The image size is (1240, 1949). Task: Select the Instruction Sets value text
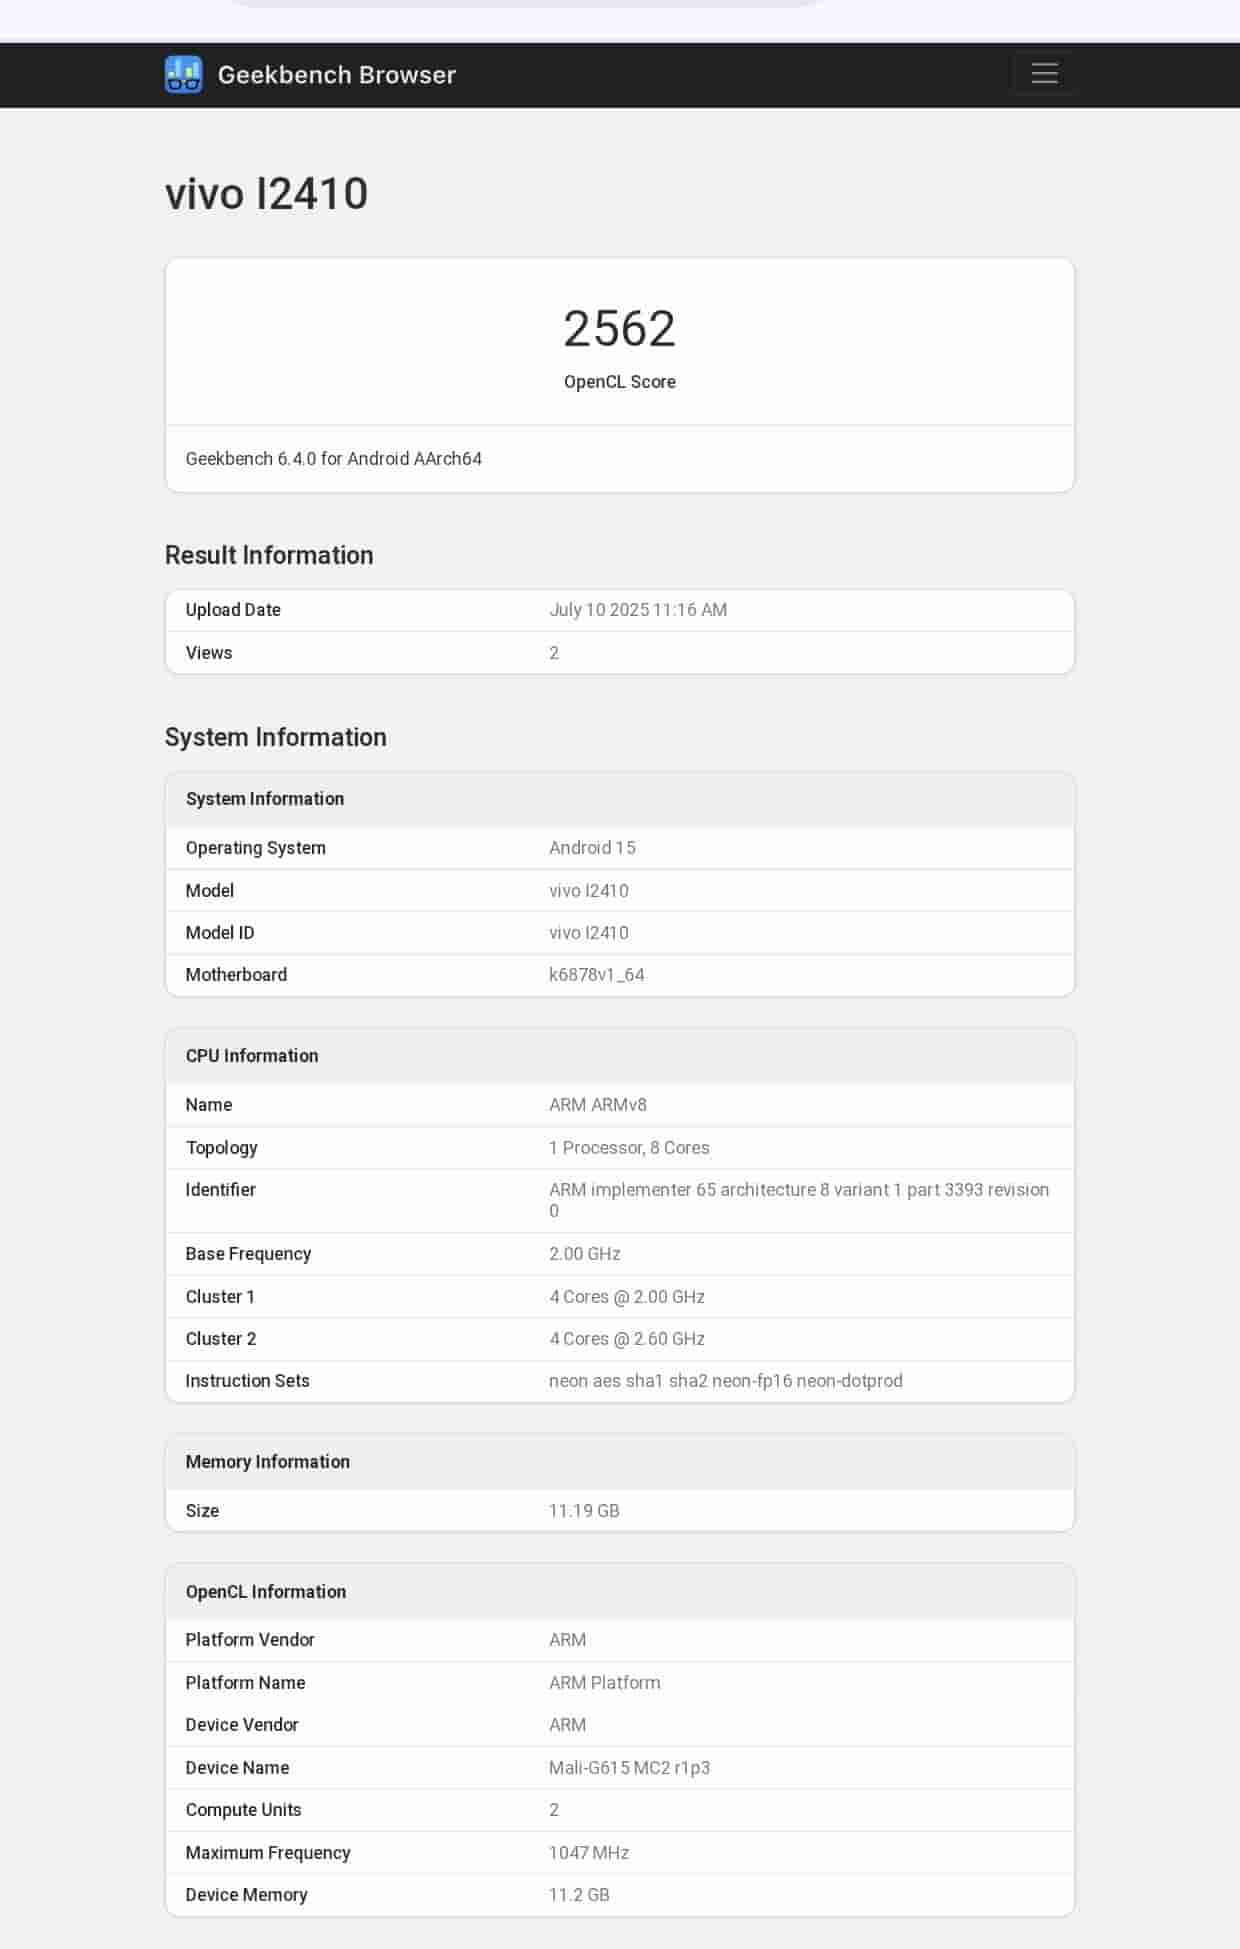pyautogui.click(x=725, y=1381)
